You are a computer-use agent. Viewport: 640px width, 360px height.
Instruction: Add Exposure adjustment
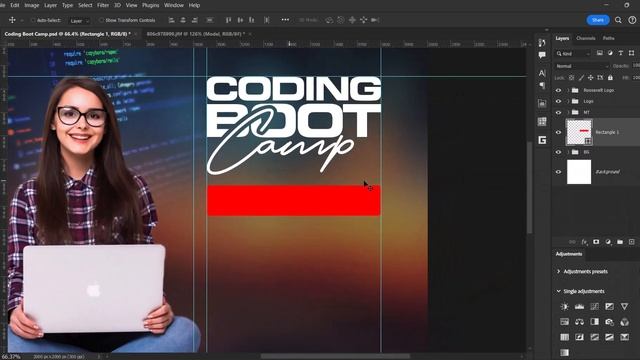pyautogui.click(x=609, y=307)
